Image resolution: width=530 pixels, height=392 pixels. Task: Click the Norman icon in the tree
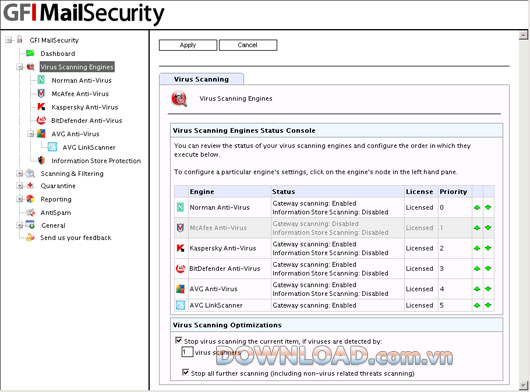click(x=41, y=80)
